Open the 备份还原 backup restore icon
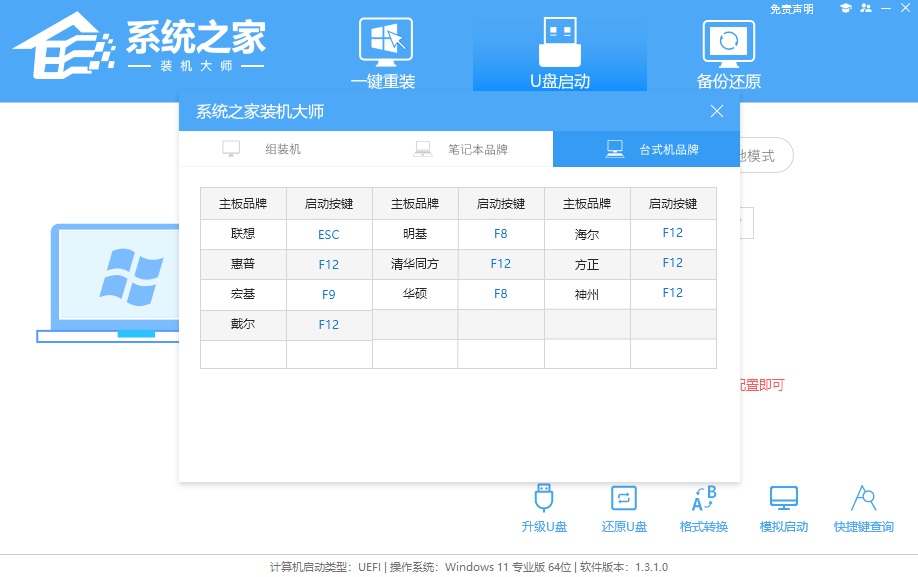Screen dimensions: 918x577 pos(729,48)
